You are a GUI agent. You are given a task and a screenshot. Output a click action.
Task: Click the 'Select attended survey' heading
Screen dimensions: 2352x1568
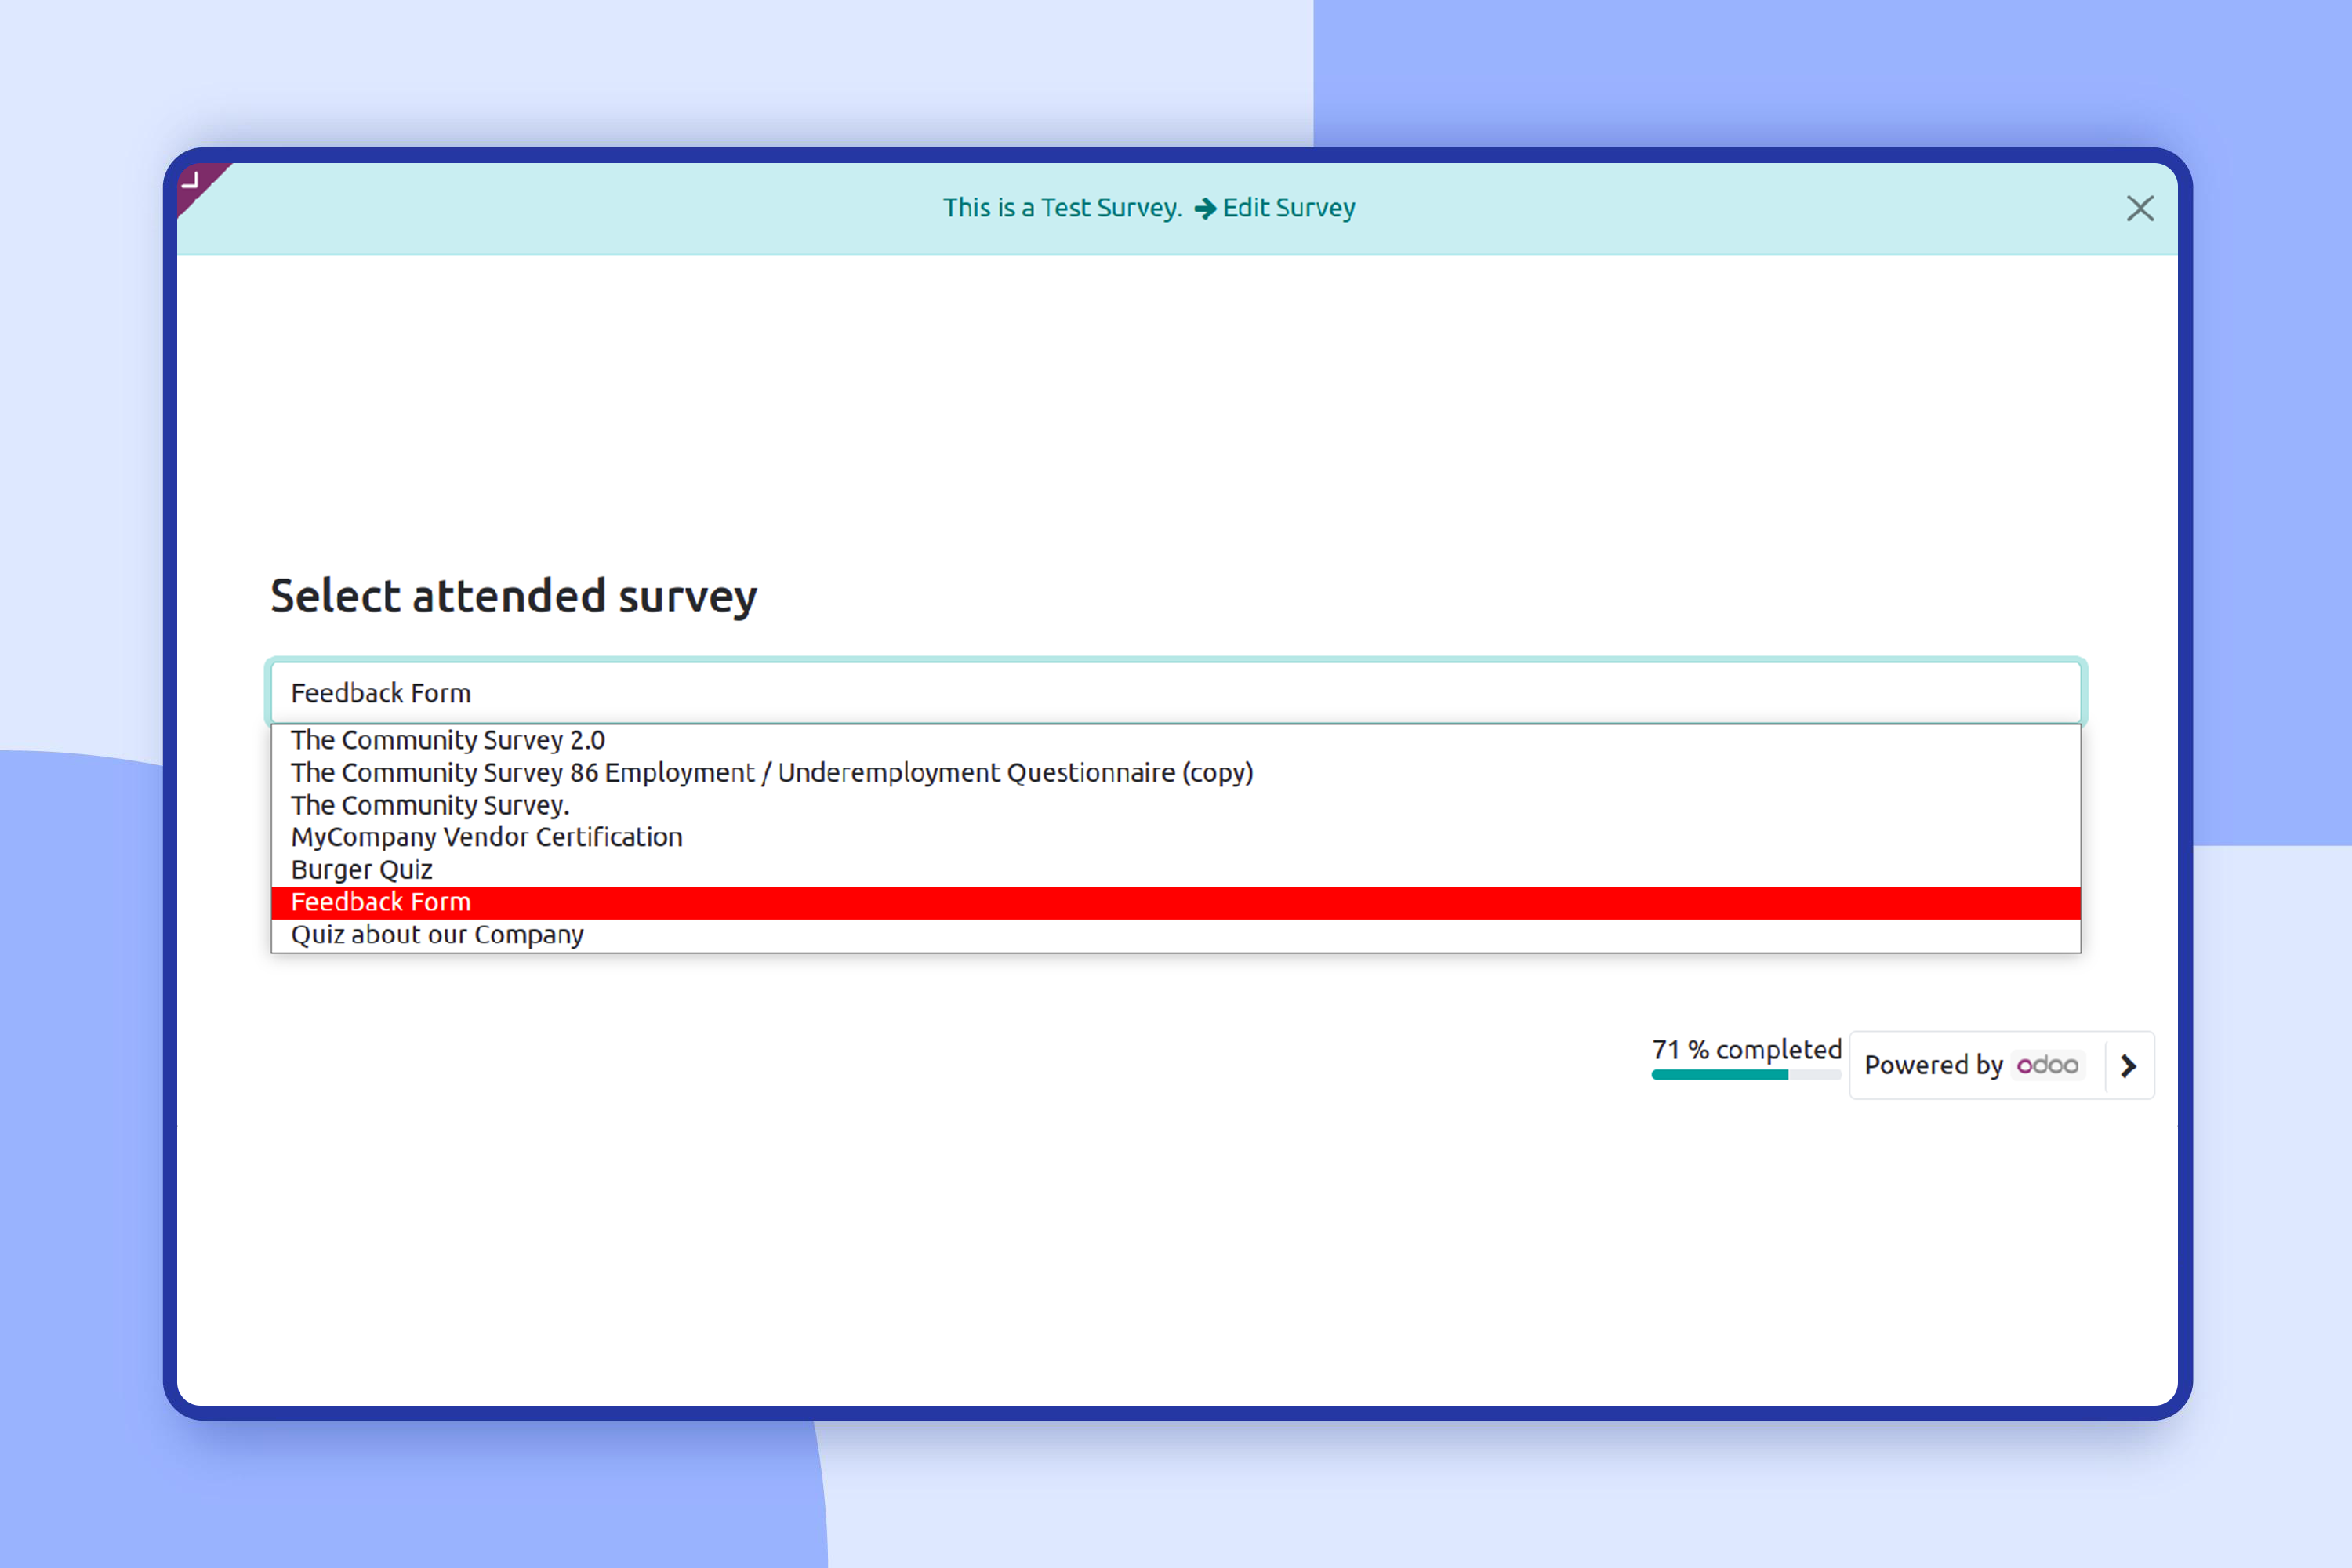[513, 596]
